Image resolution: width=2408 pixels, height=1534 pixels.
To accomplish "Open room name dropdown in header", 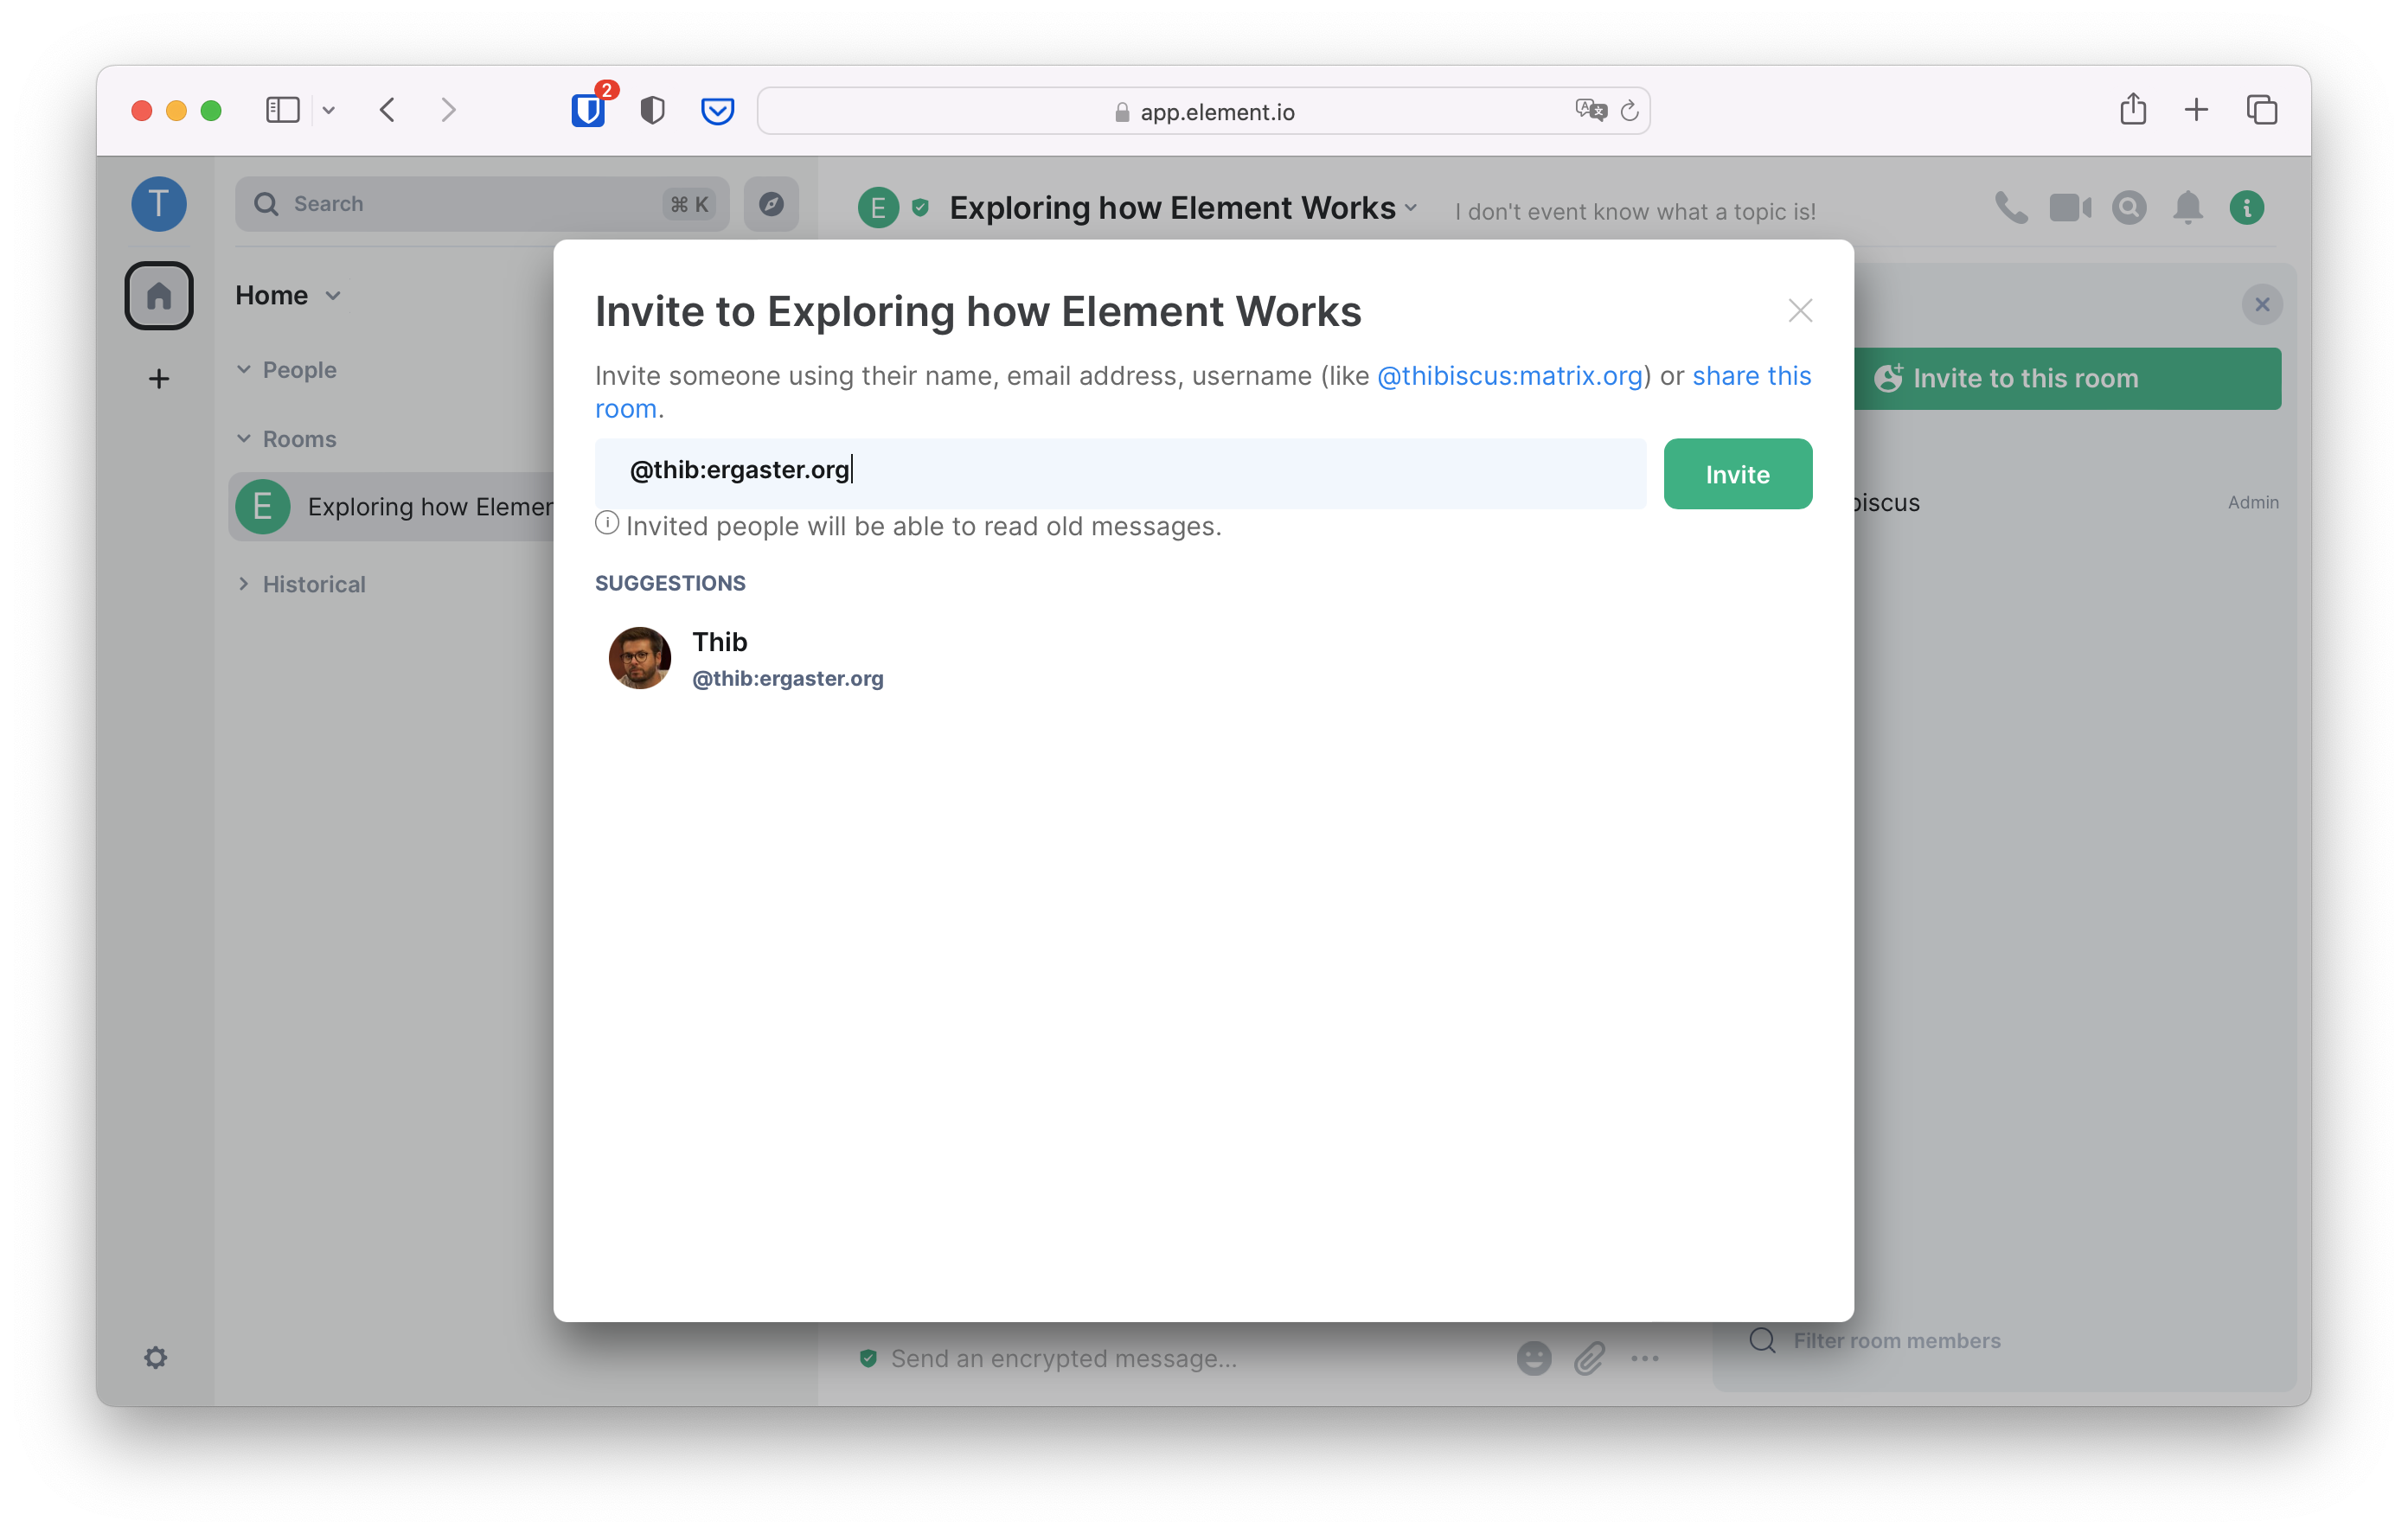I will 1410,208.
